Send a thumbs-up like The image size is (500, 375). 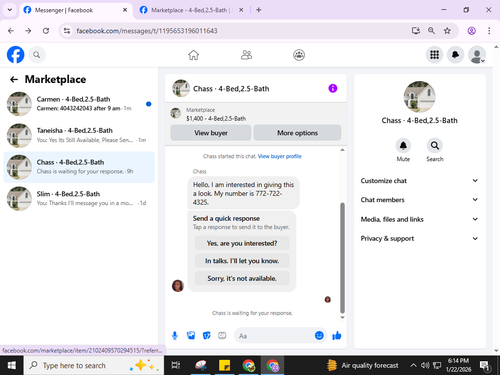[337, 335]
